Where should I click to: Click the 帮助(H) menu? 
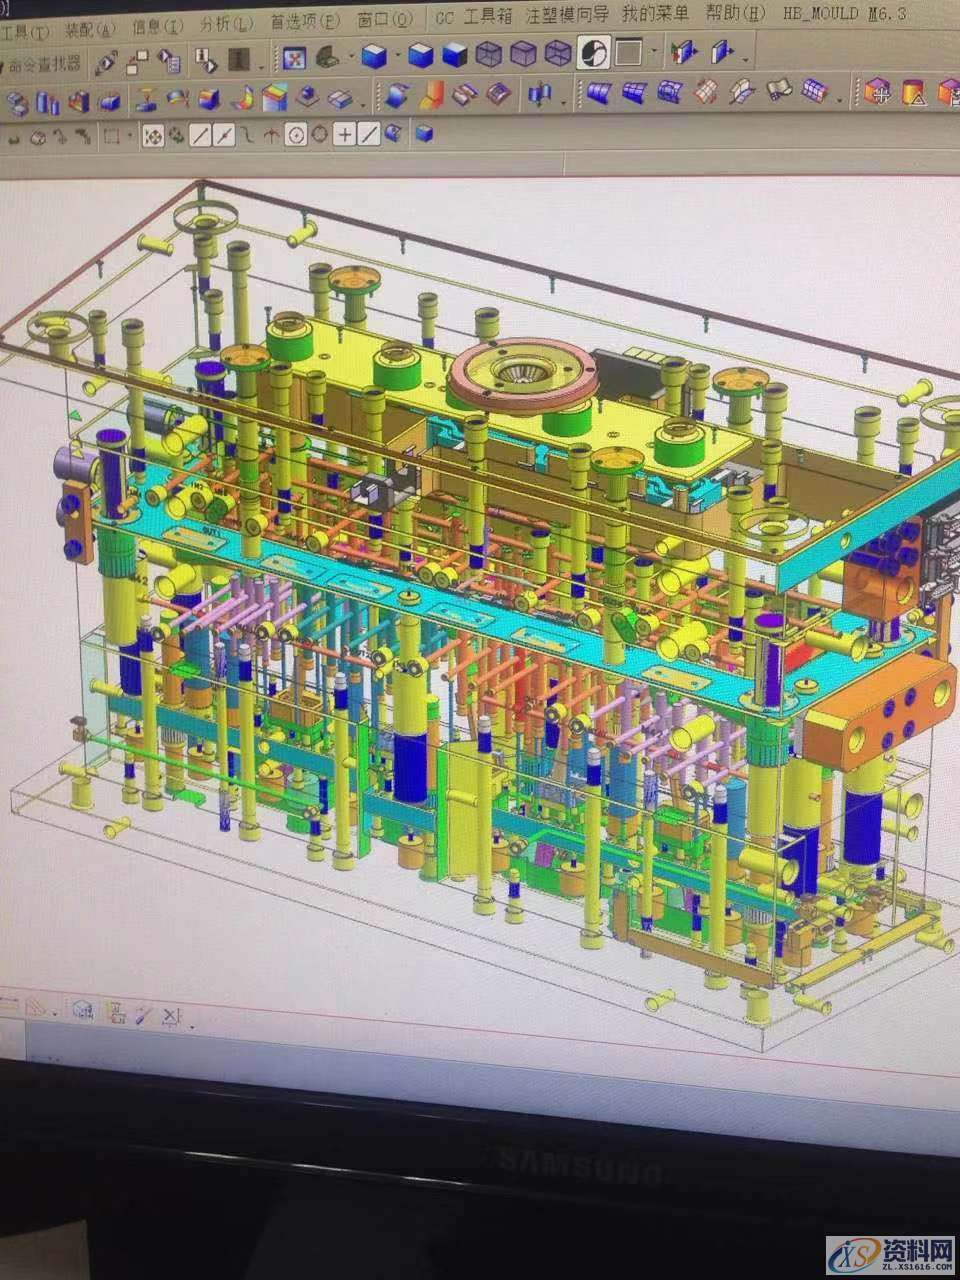[734, 13]
